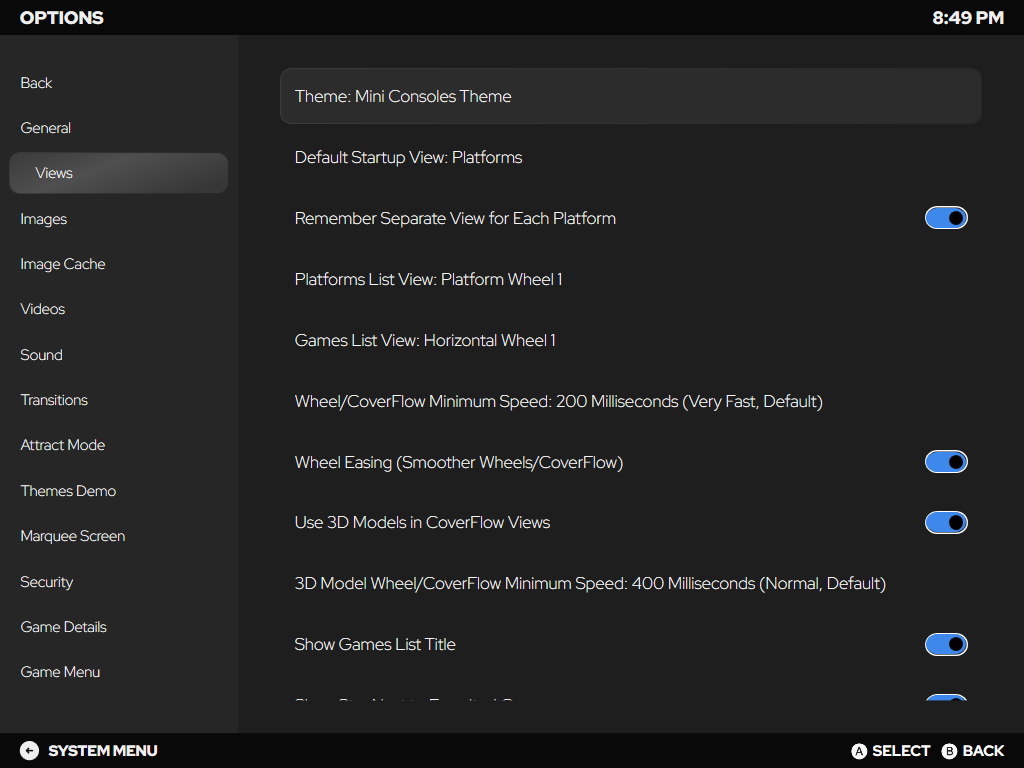This screenshot has height=768, width=1024.
Task: Go to Image Cache settings
Action: pos(63,264)
